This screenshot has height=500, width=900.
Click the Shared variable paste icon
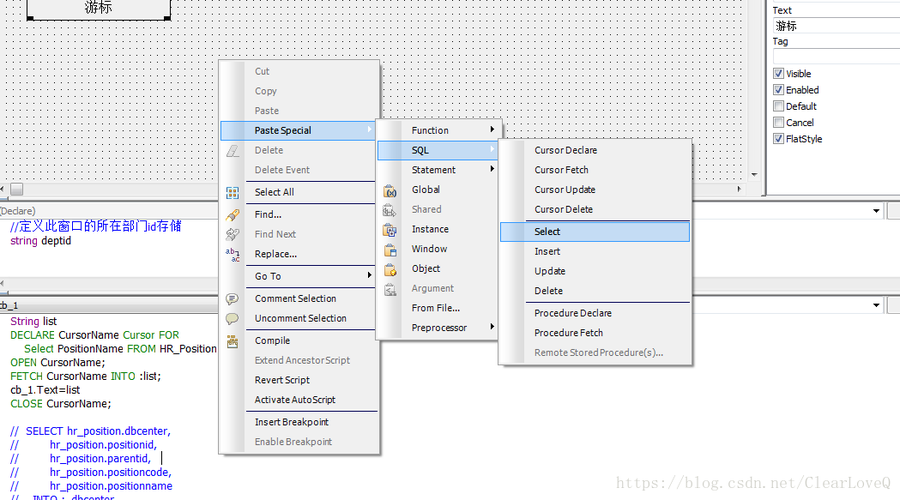390,210
